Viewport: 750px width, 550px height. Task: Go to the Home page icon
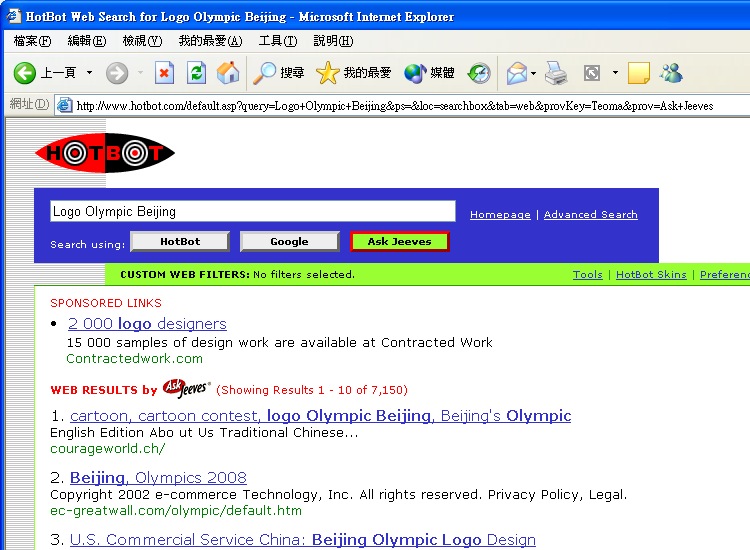[x=228, y=73]
